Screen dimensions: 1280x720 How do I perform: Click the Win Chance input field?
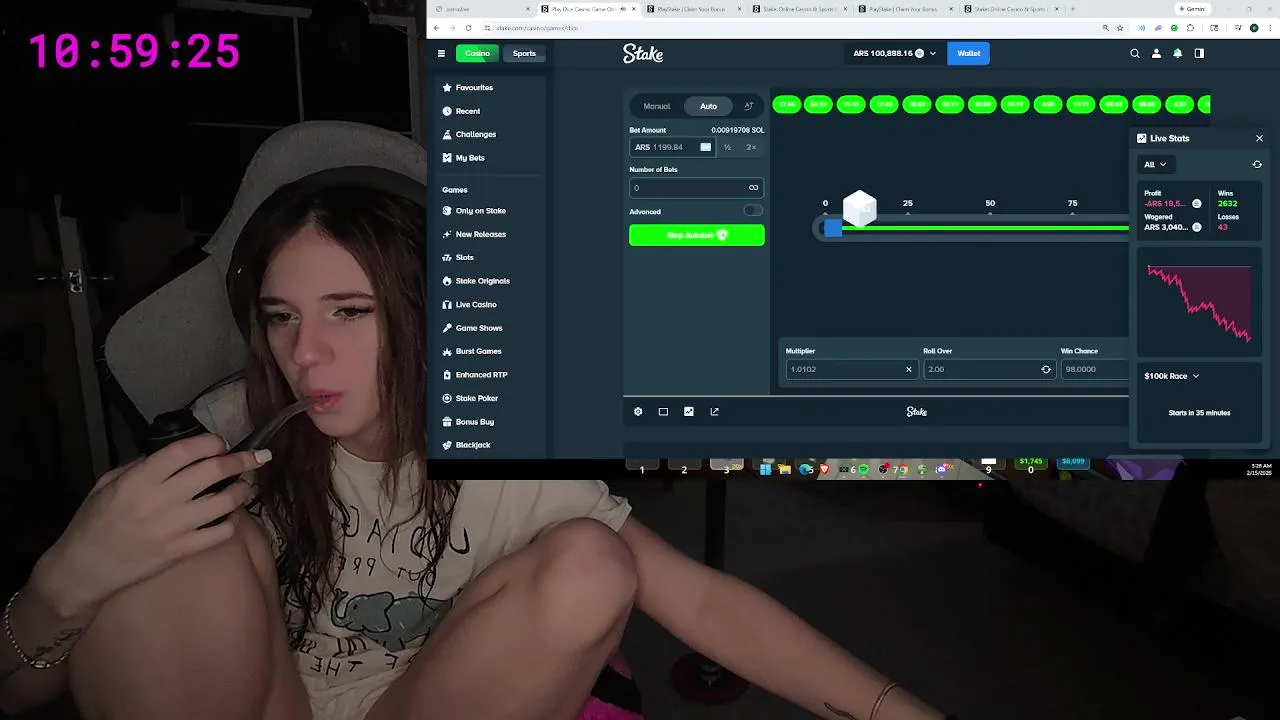click(1095, 369)
